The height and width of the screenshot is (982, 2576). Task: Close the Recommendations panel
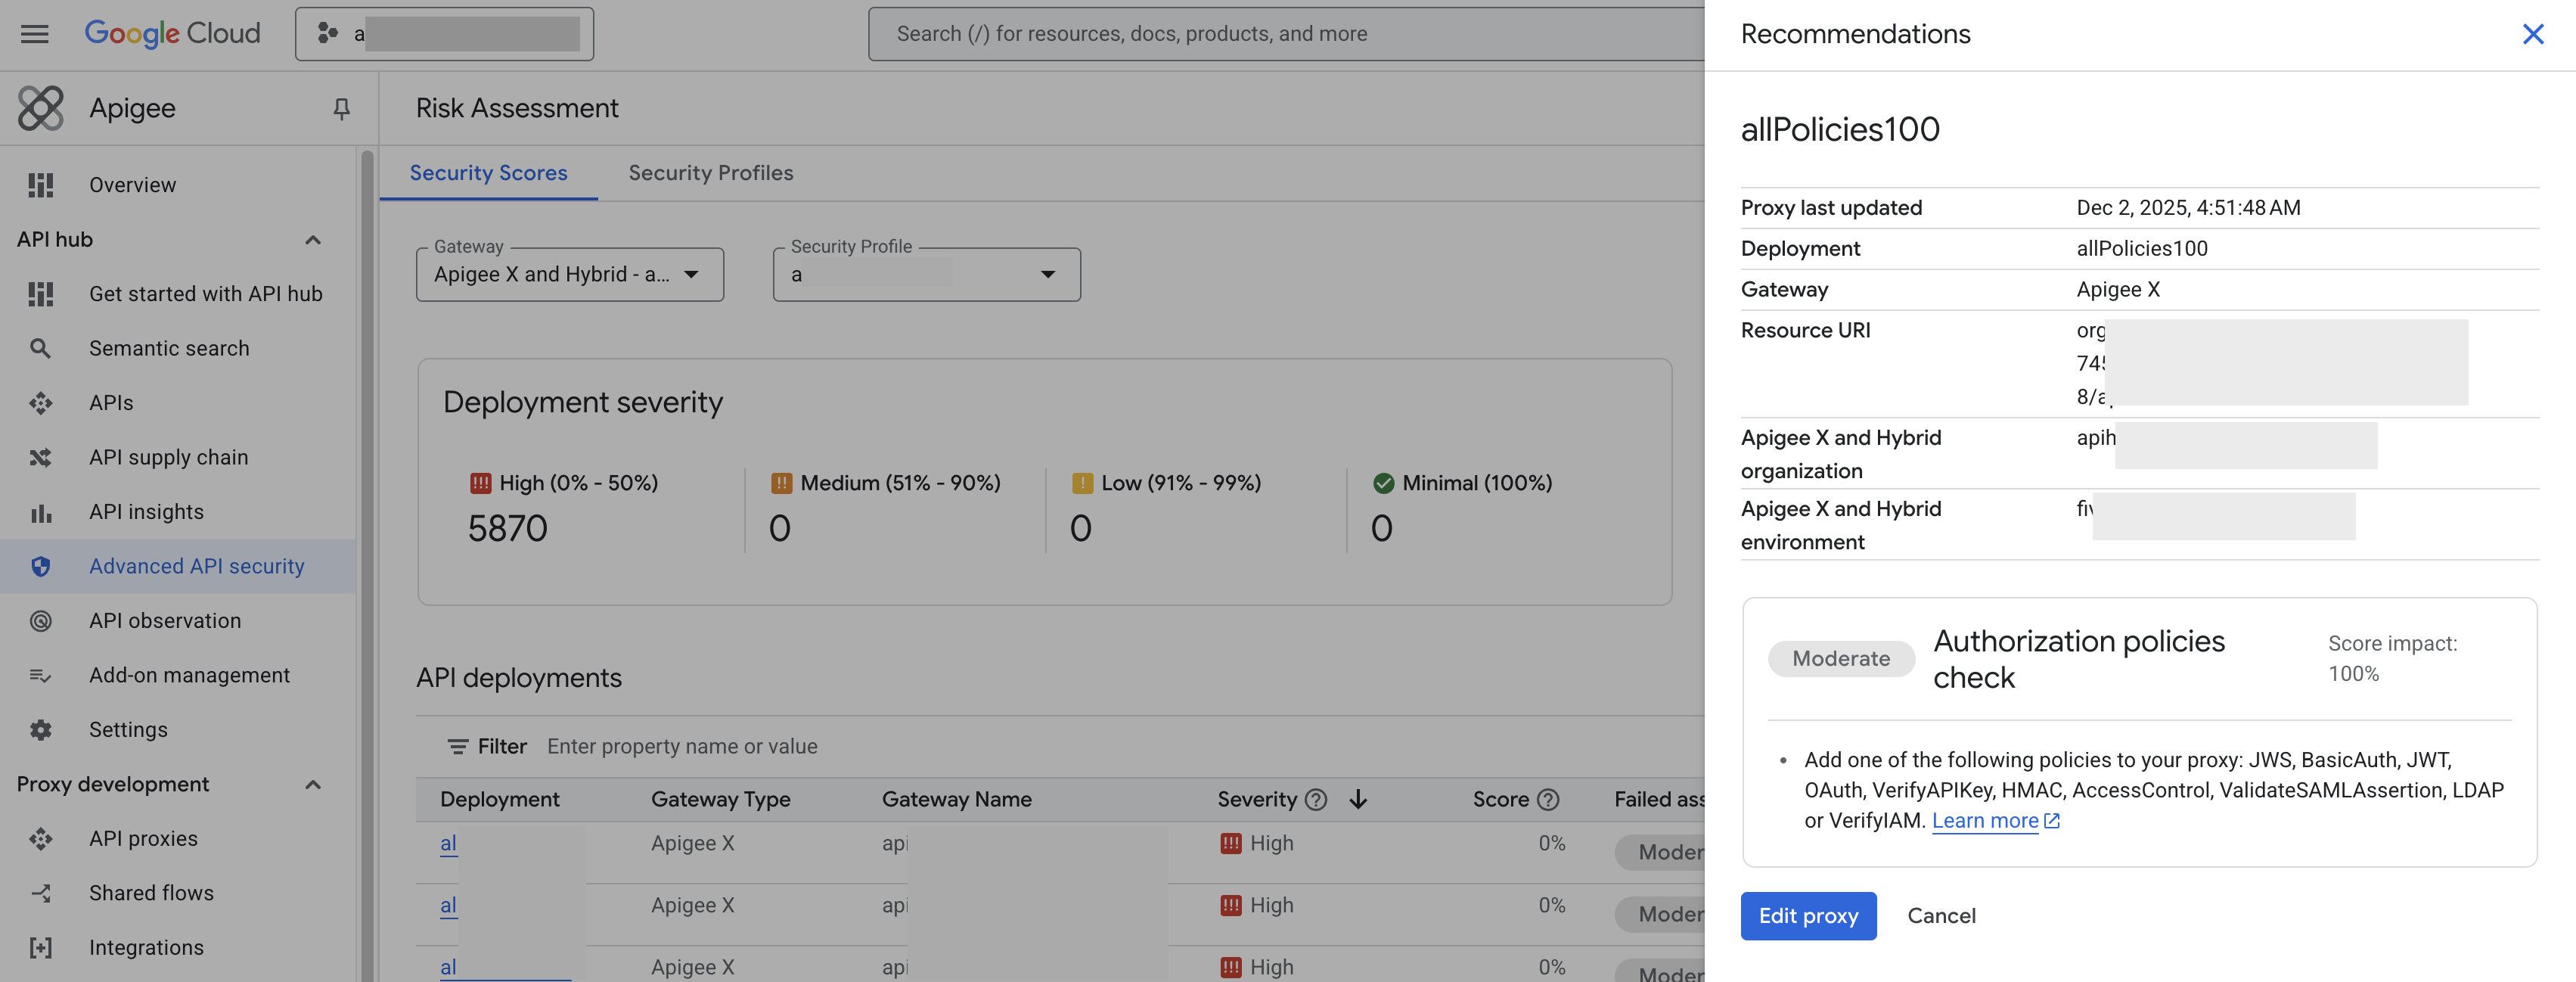coord(2532,34)
